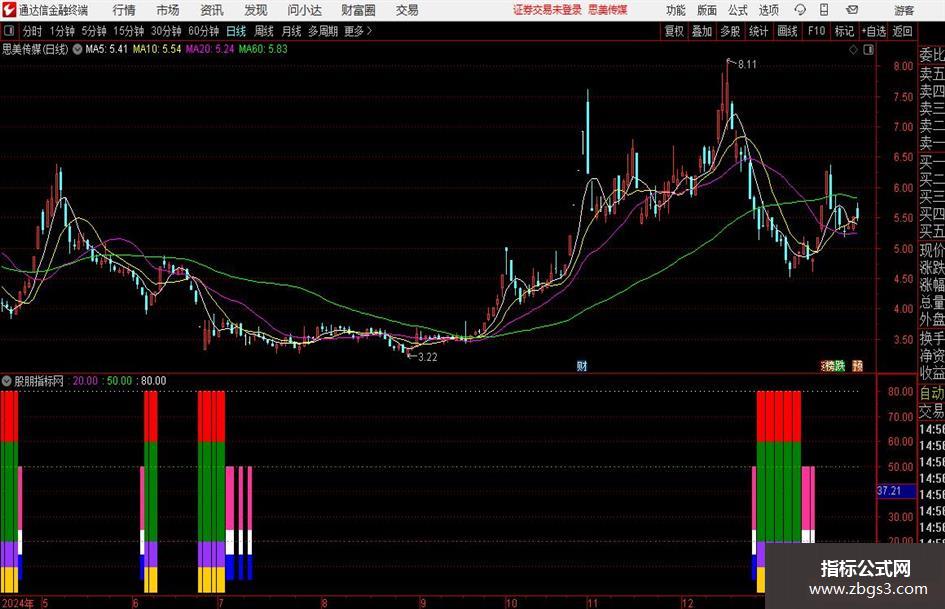Viewport: 945px width, 609px height.
Task: Switch to the 60分钟 period tab
Action: pos(204,31)
